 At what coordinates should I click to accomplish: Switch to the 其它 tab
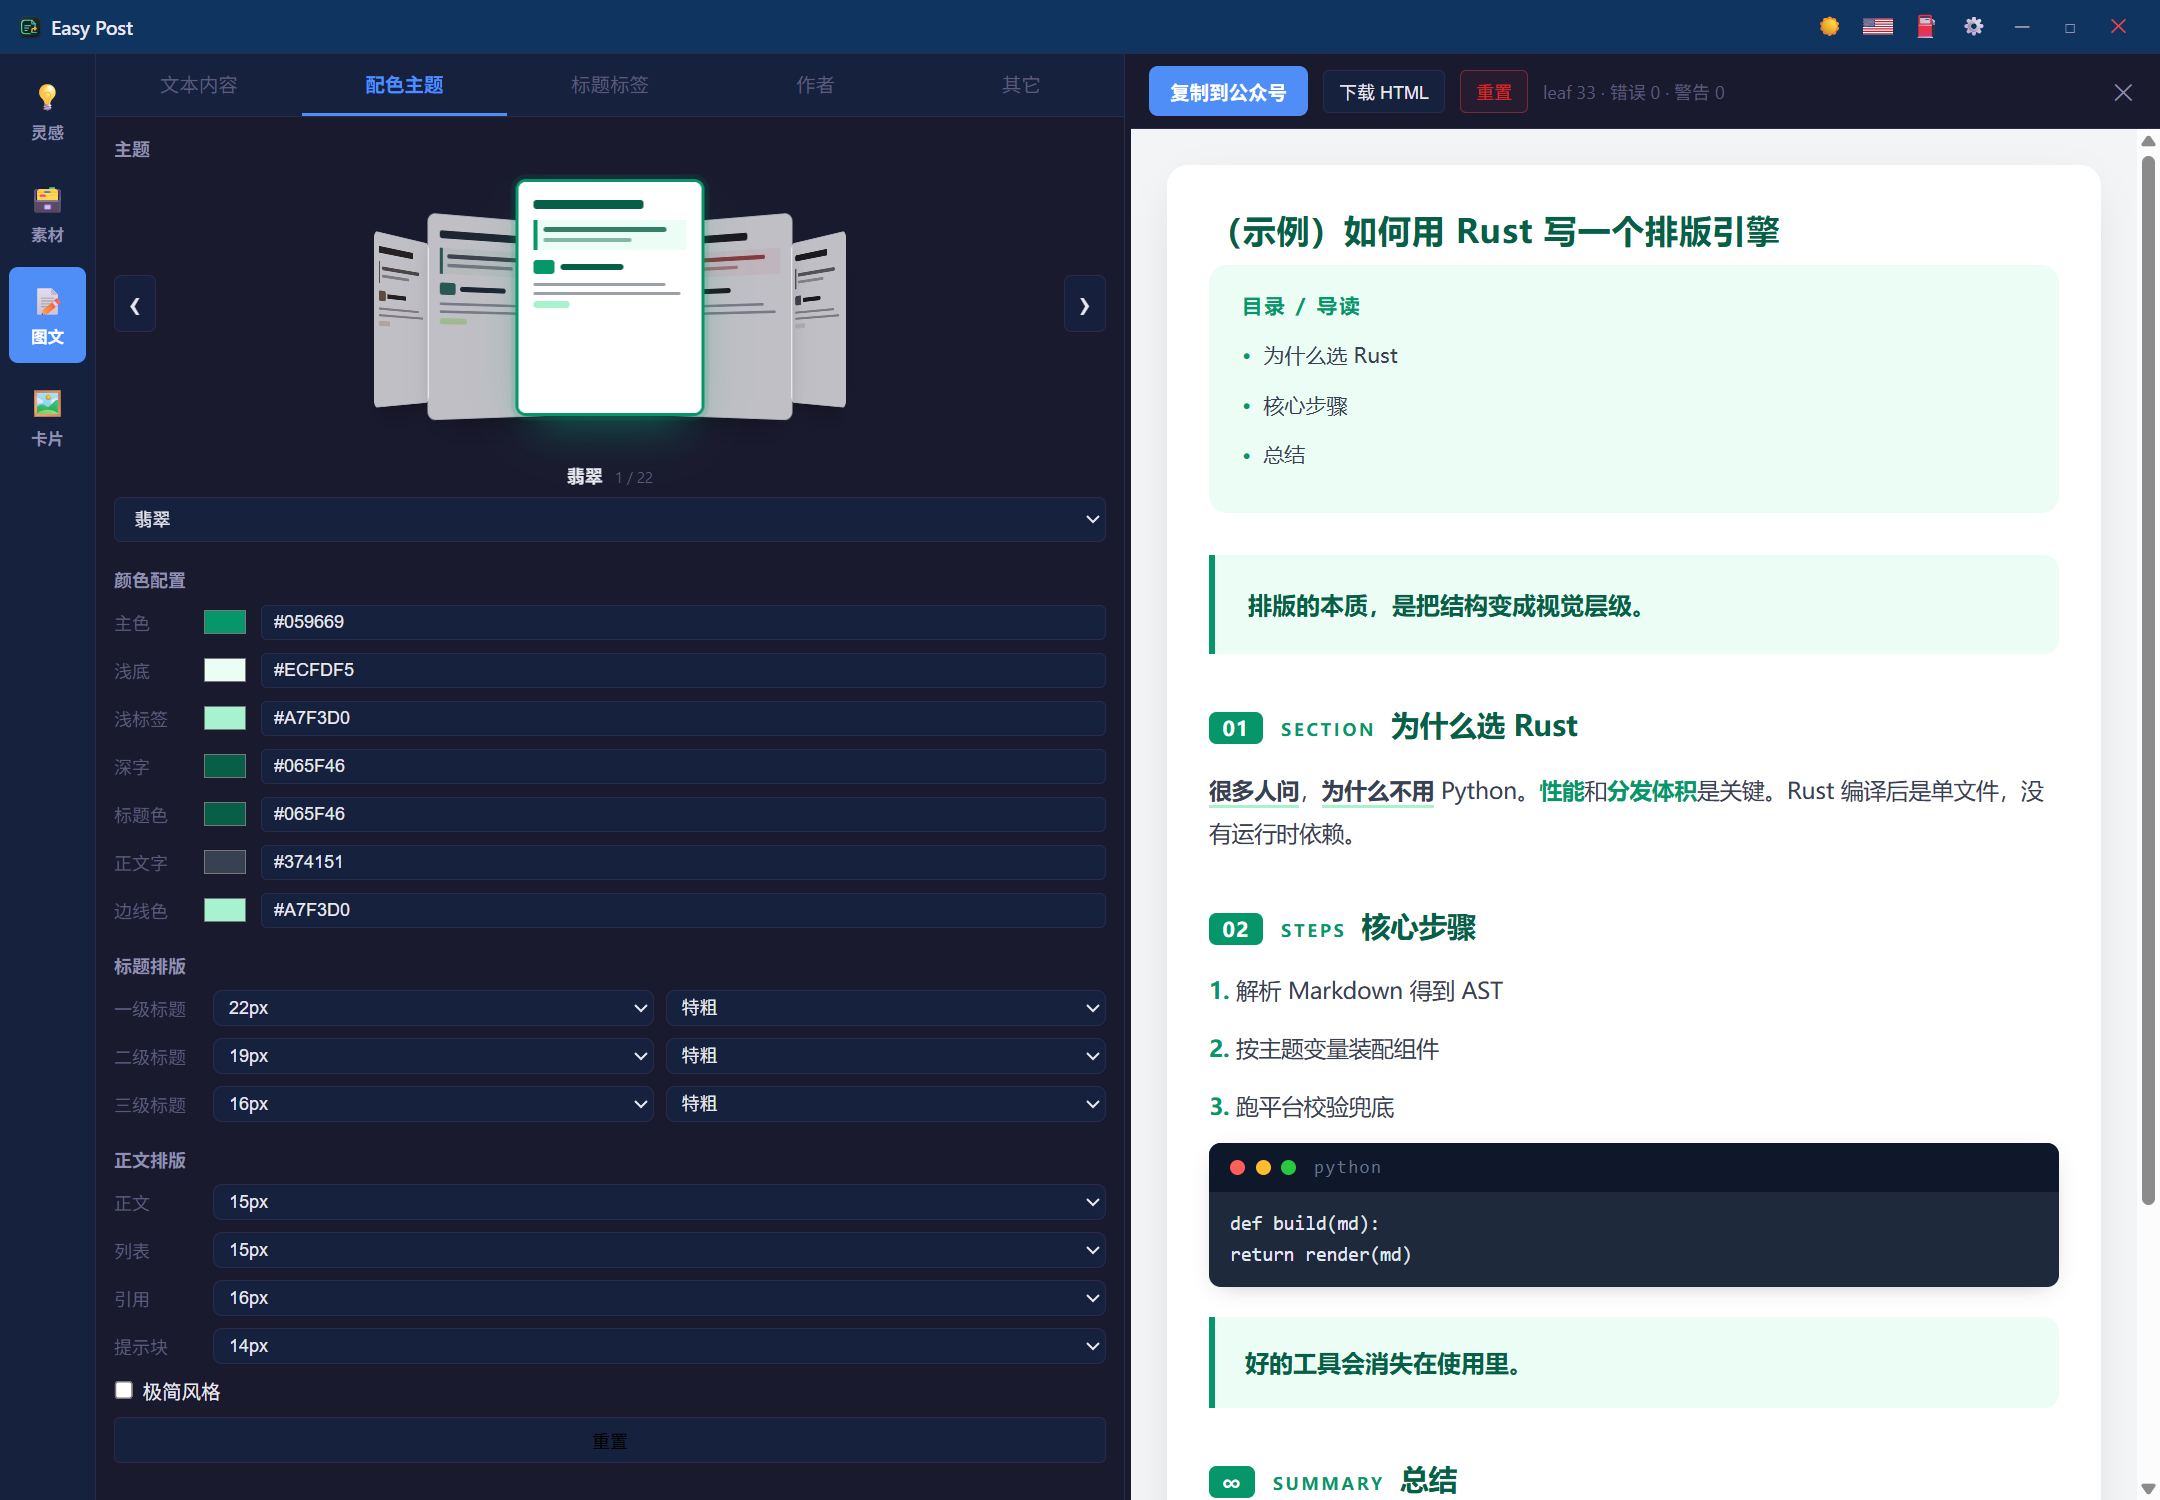pyautogui.click(x=1021, y=85)
